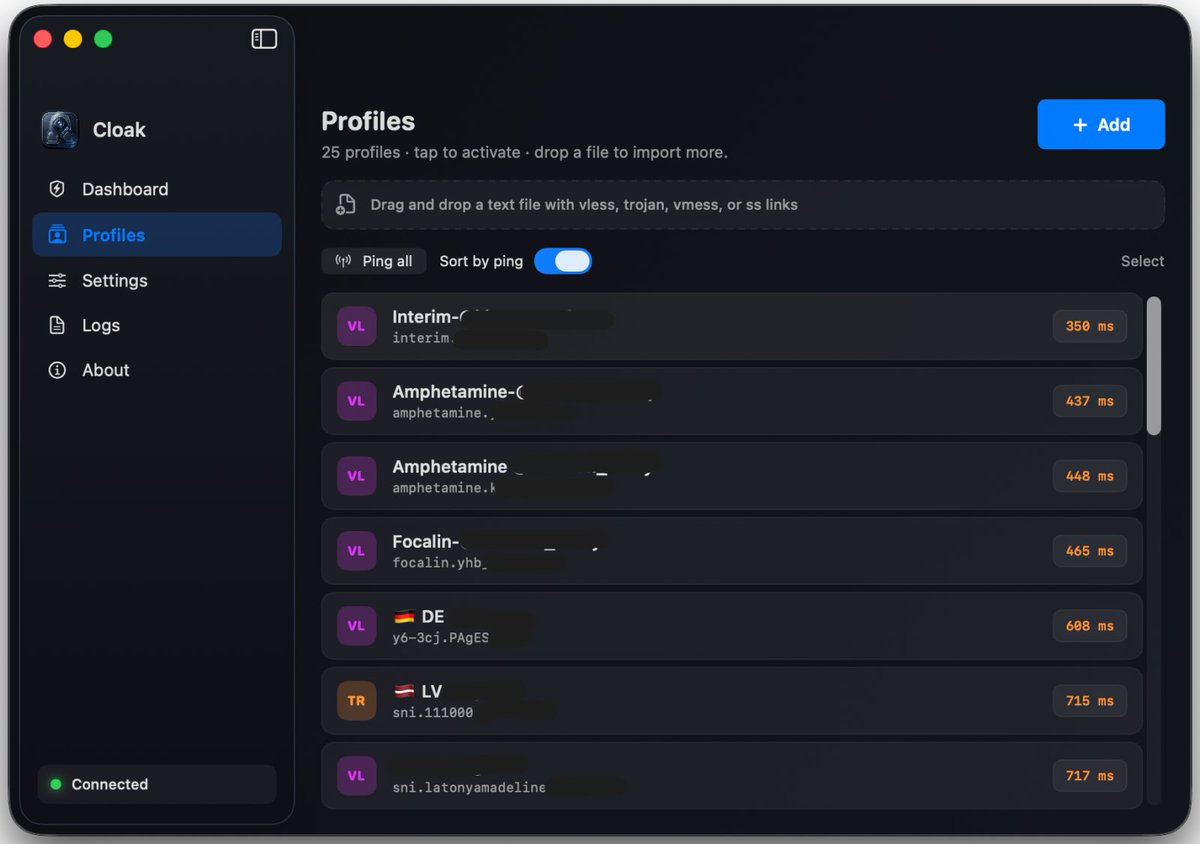Click the Latvian flag on LV profile
The width and height of the screenshot is (1200, 844).
(x=404, y=691)
